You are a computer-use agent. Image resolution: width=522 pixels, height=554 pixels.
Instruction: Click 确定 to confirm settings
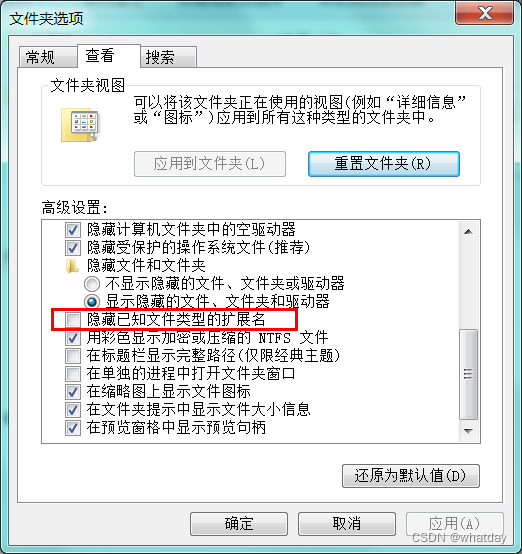pos(239,524)
